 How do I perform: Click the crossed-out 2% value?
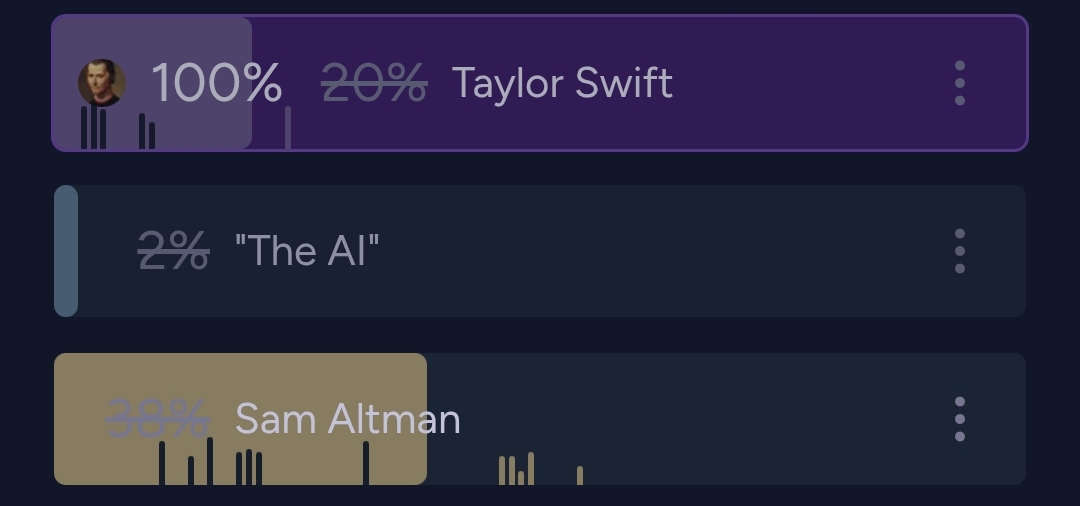(173, 251)
